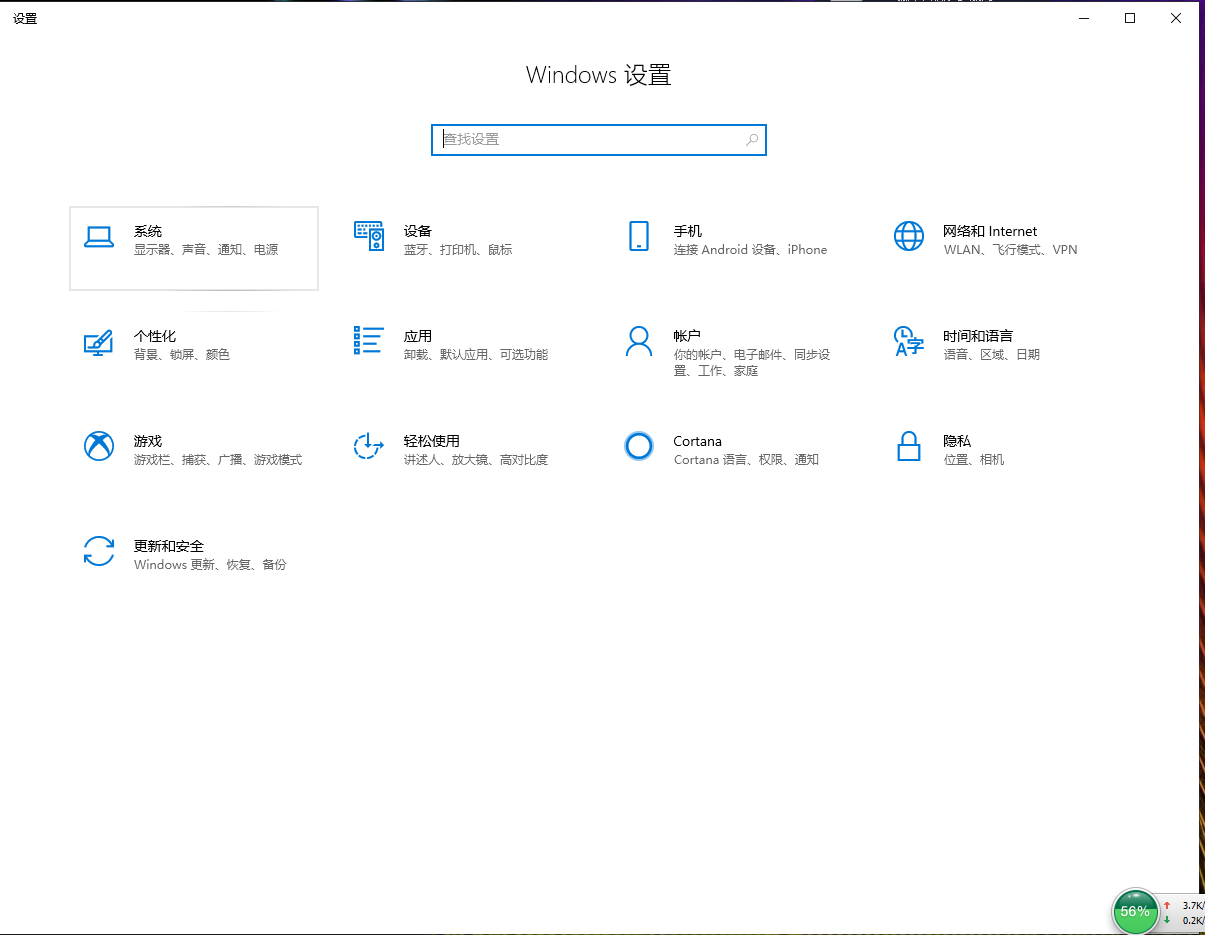Click the text 讲述人、放大镜、高对比度
The height and width of the screenshot is (935, 1205).
tap(476, 460)
